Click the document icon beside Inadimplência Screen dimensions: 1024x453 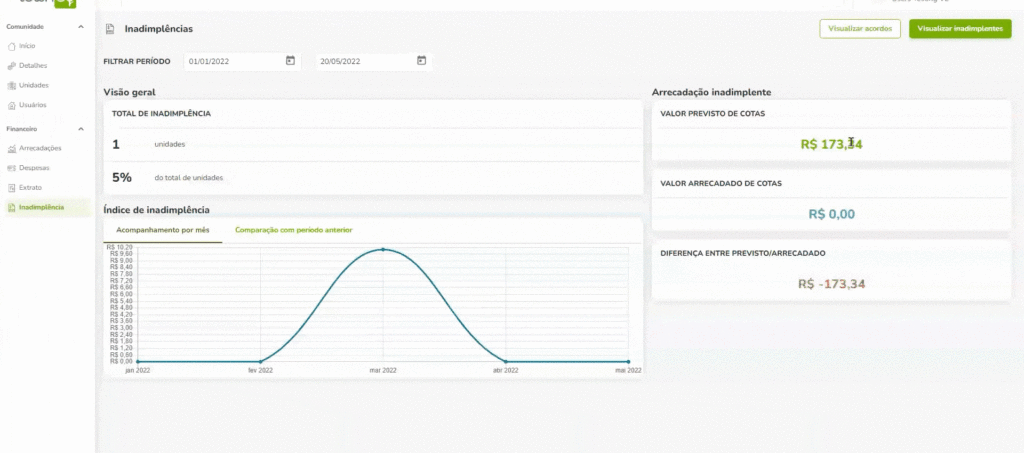click(11, 208)
